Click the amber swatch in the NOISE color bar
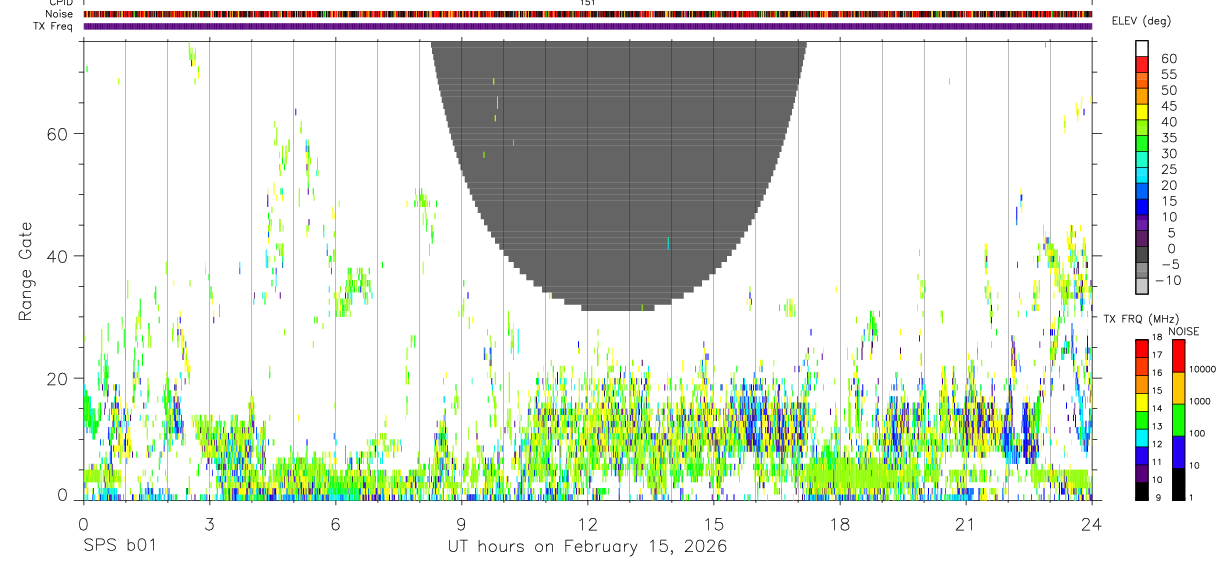 pos(1178,388)
